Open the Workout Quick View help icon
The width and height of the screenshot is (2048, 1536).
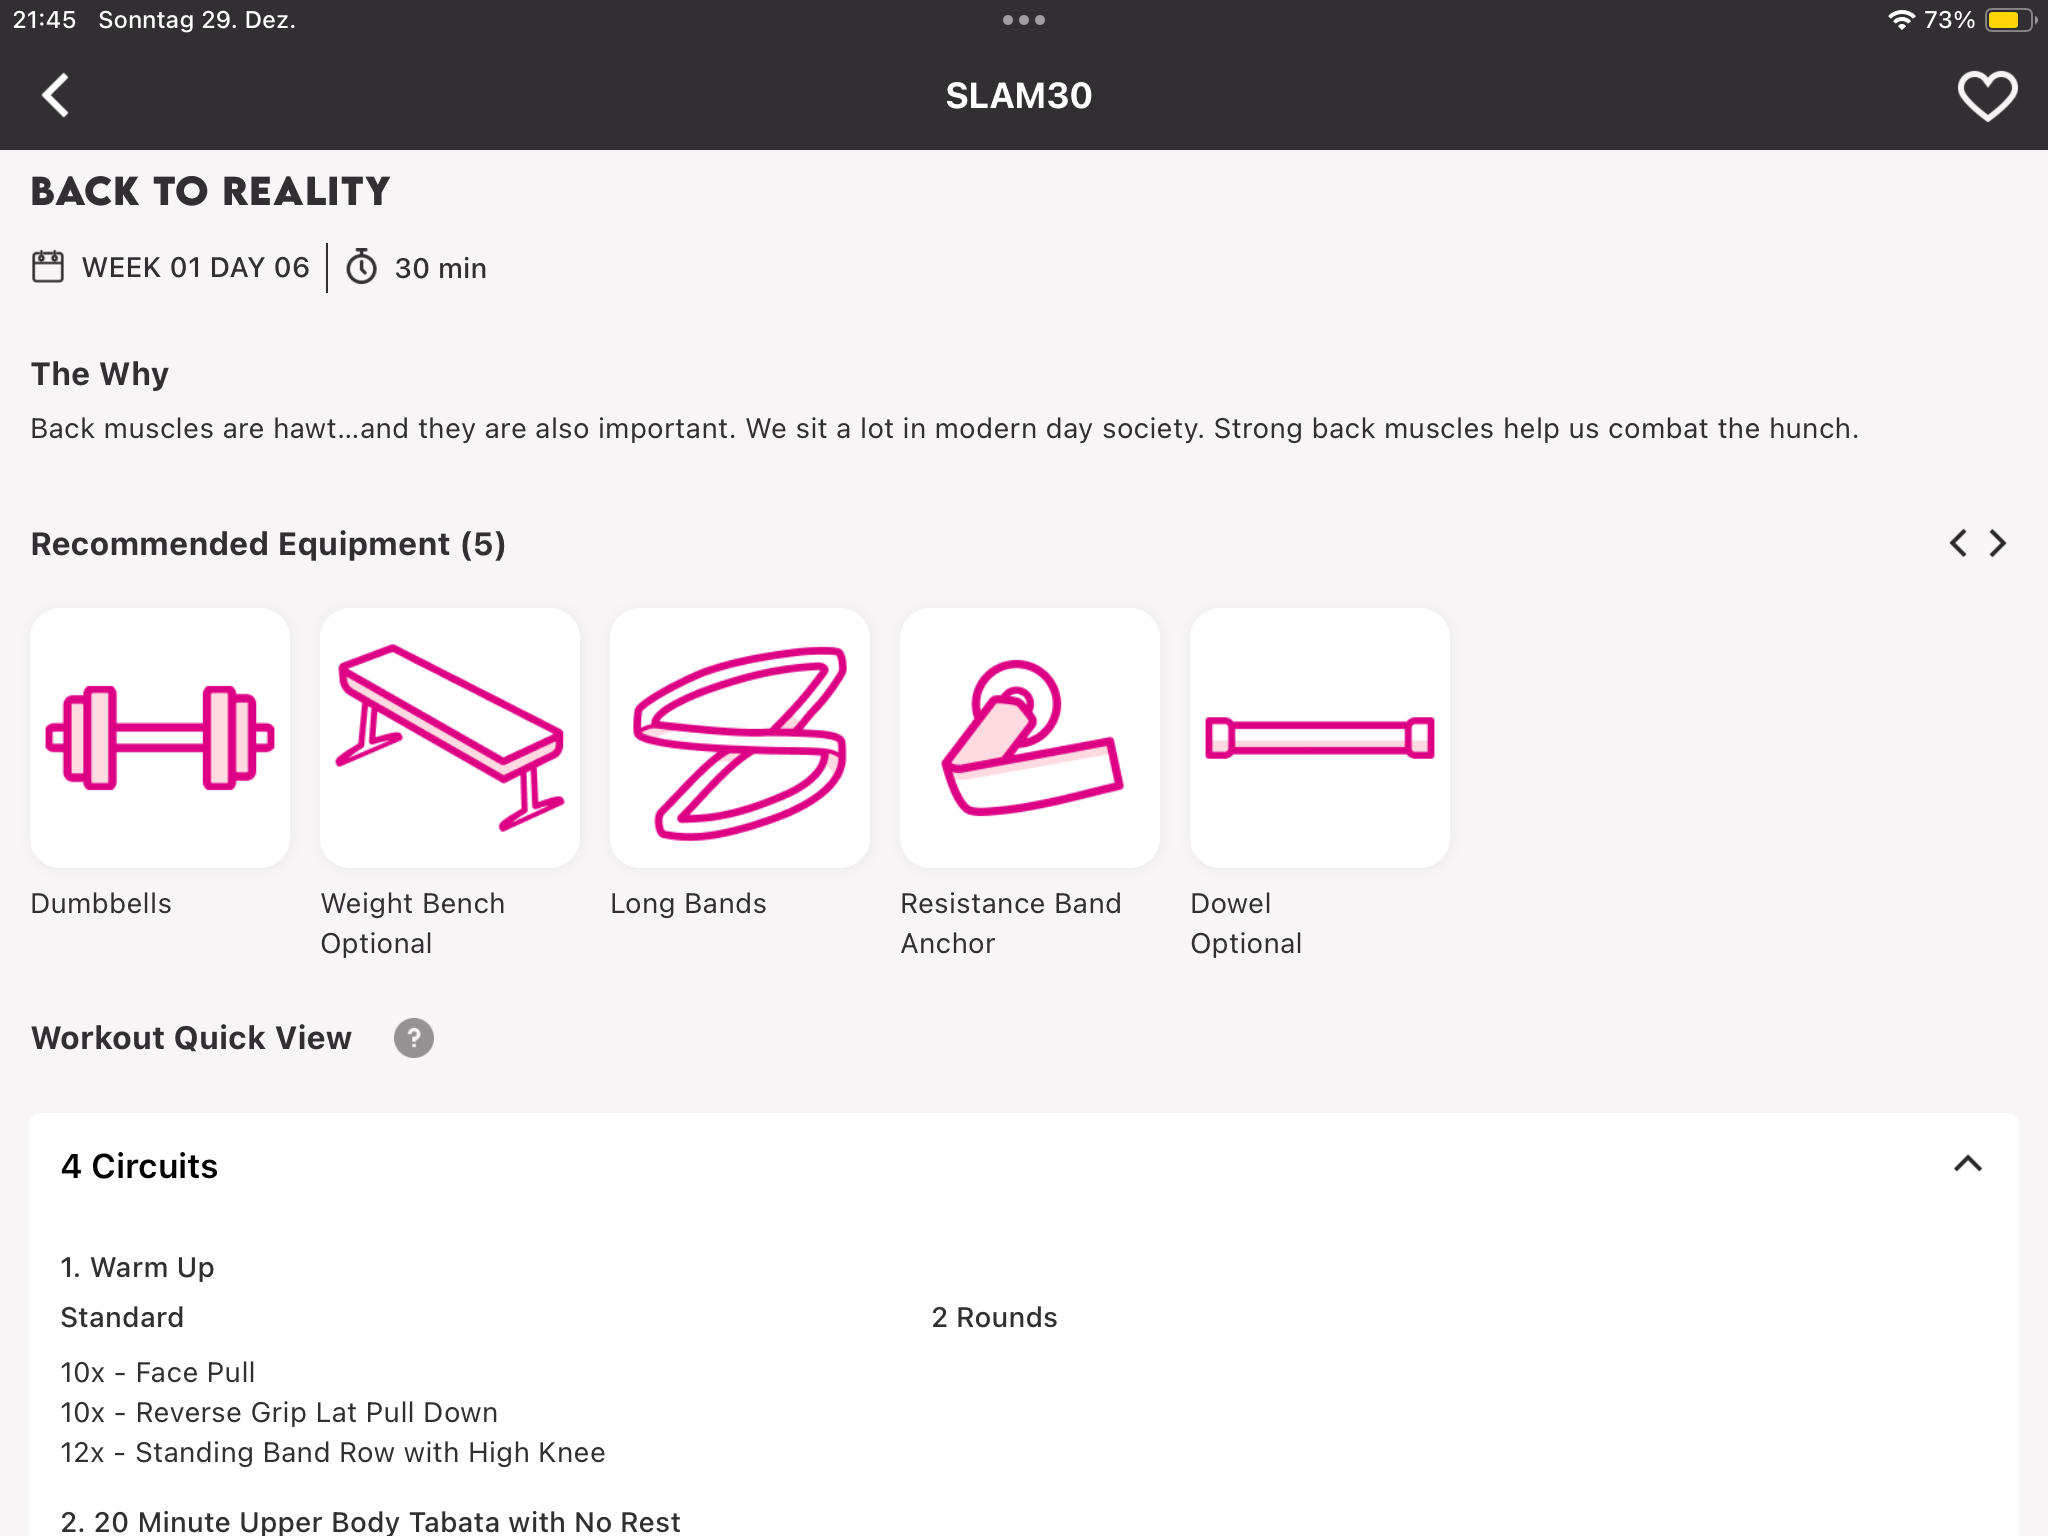click(414, 1038)
